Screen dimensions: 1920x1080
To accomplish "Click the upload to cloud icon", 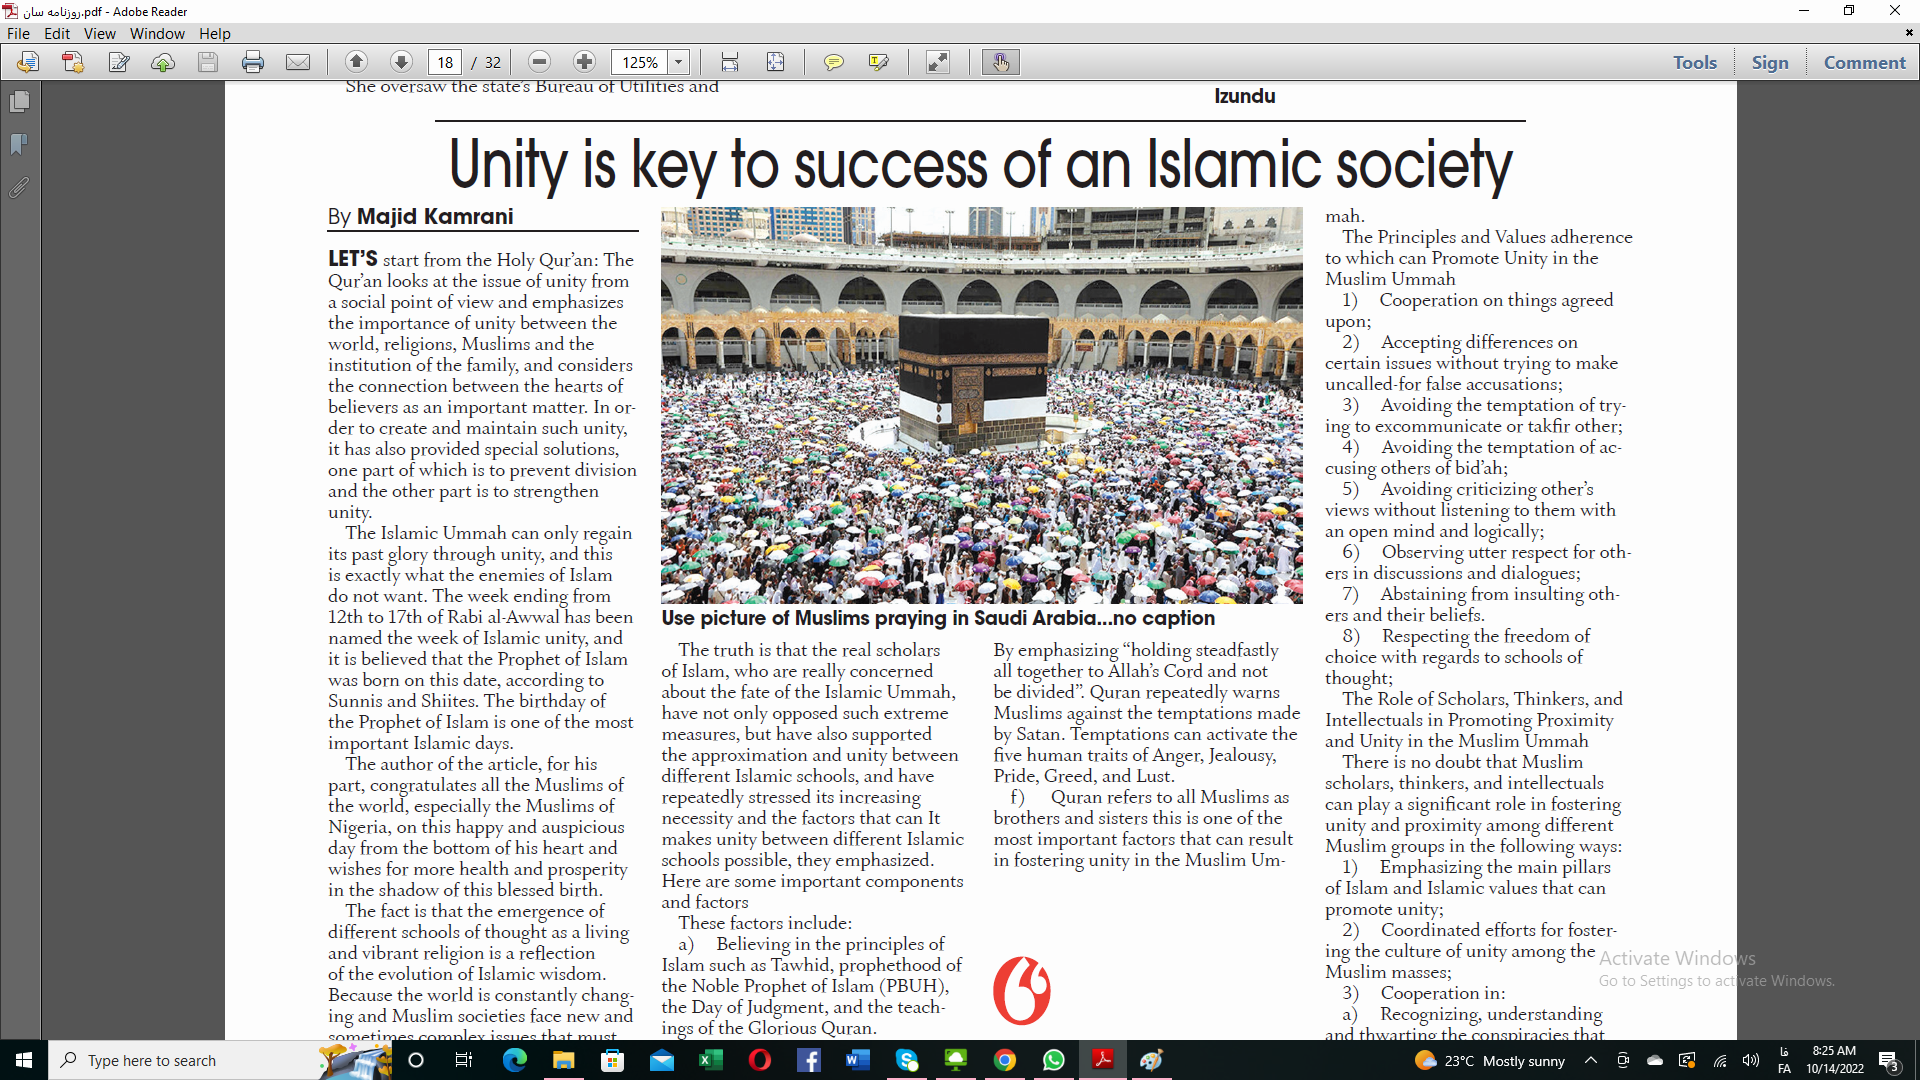I will pyautogui.click(x=163, y=62).
